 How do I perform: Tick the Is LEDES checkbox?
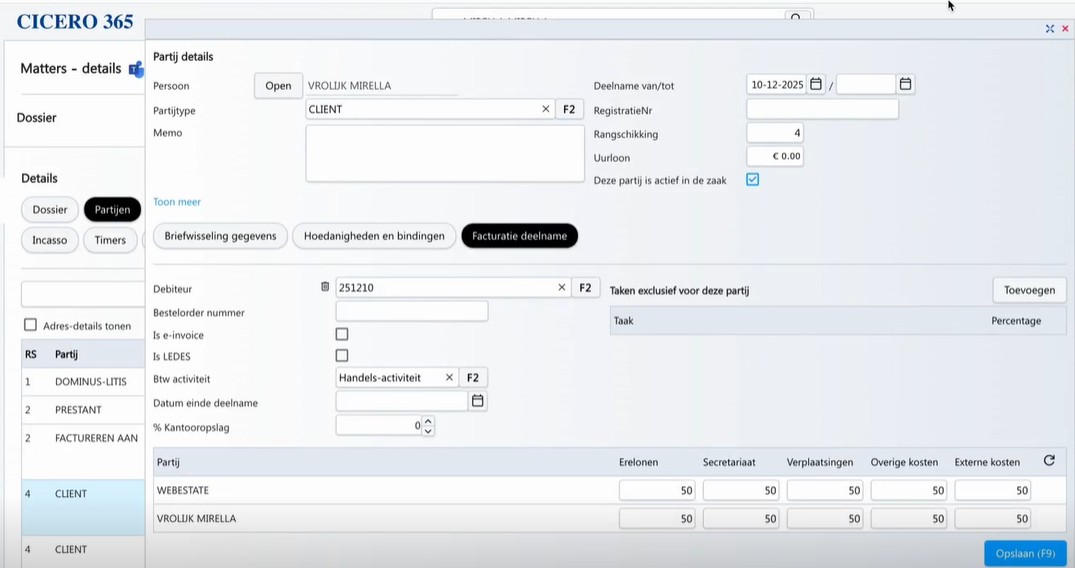click(342, 356)
